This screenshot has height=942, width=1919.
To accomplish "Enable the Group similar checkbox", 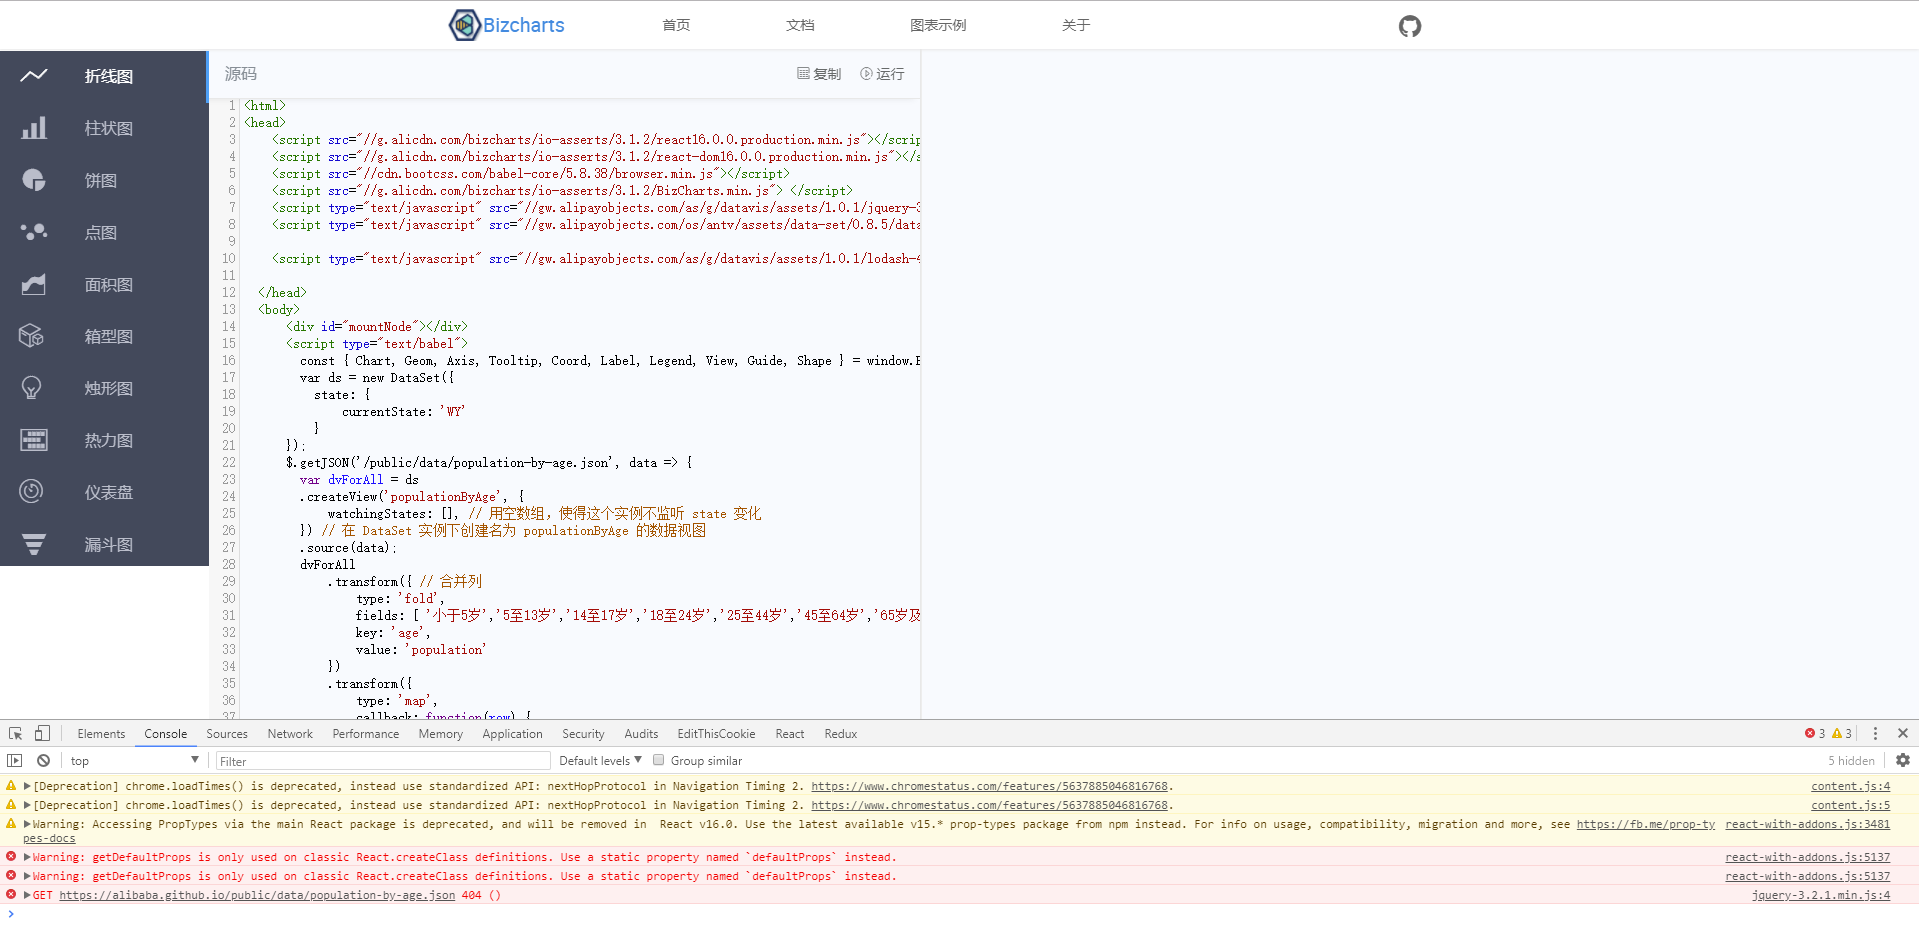I will tap(658, 760).
